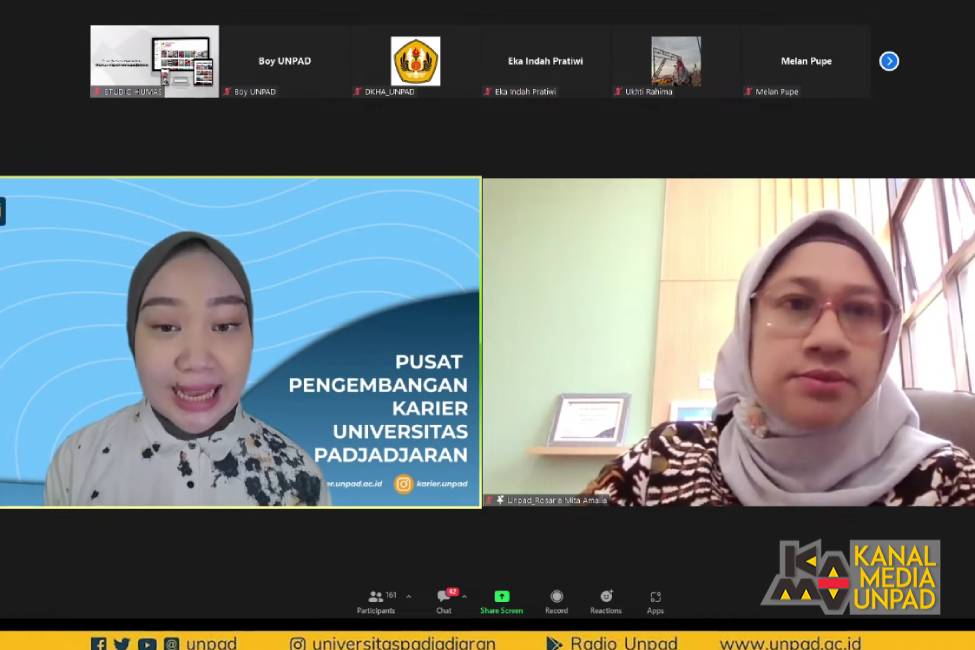Open the Reactions menu
Screen dimensions: 975x650
pos(605,600)
